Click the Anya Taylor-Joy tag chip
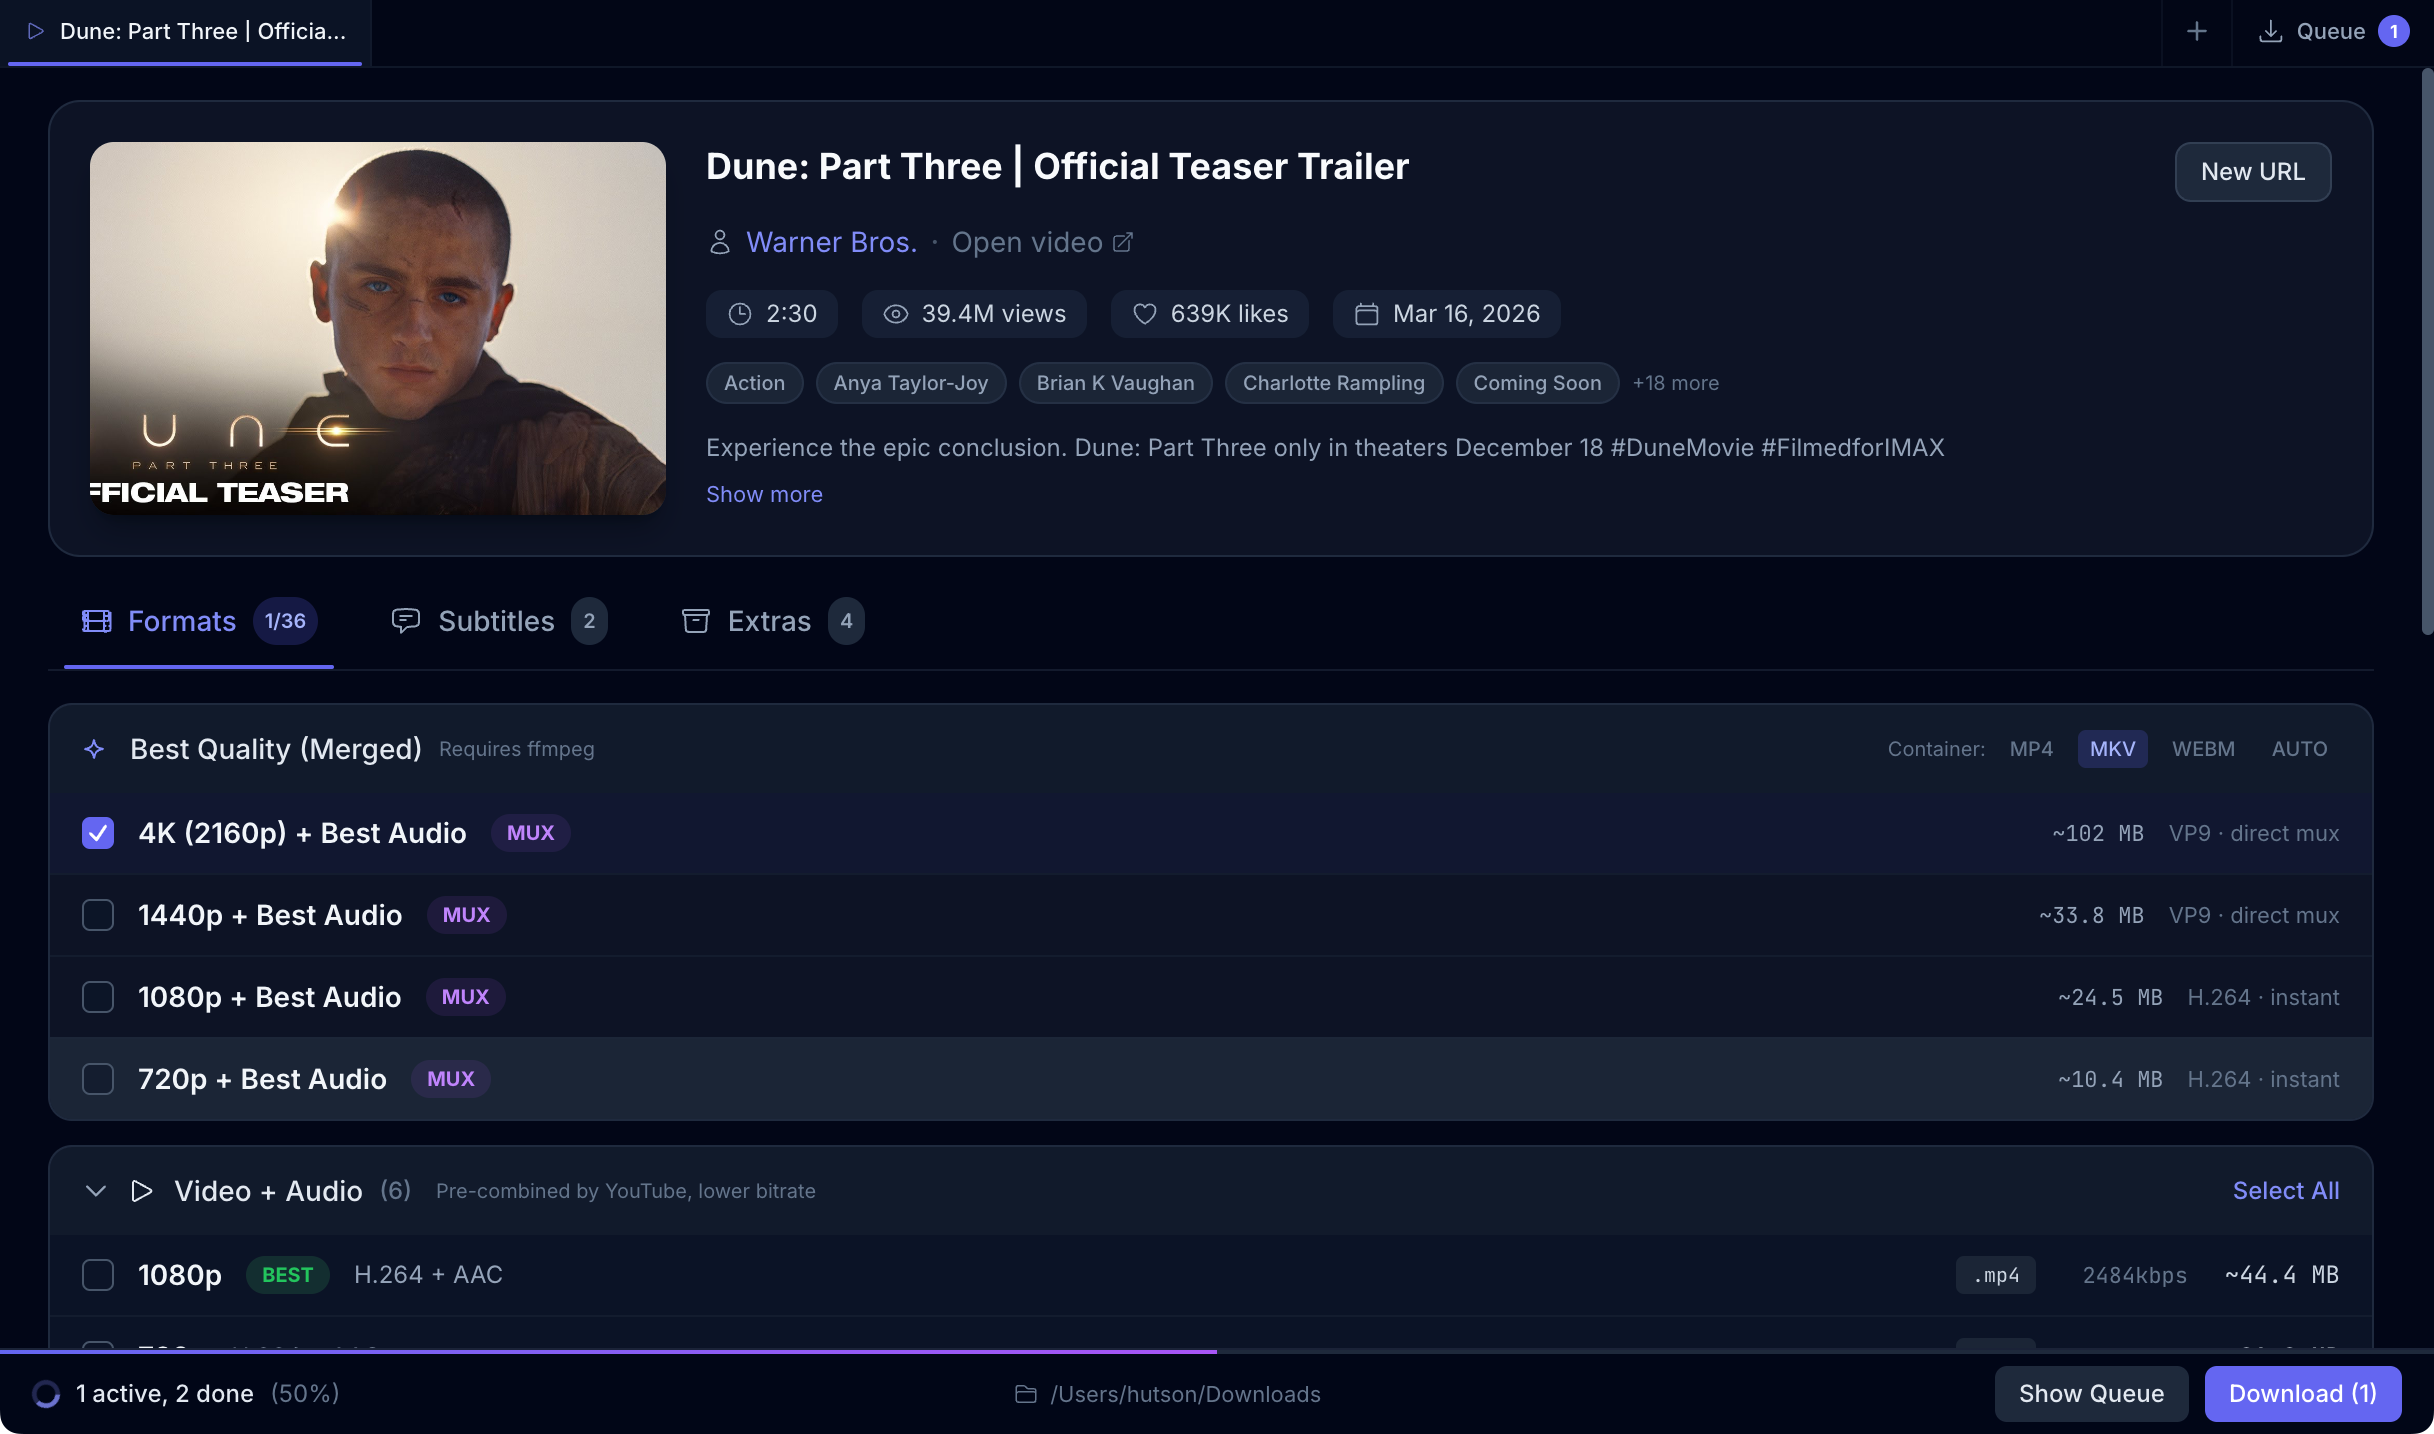This screenshot has width=2434, height=1434. point(911,383)
